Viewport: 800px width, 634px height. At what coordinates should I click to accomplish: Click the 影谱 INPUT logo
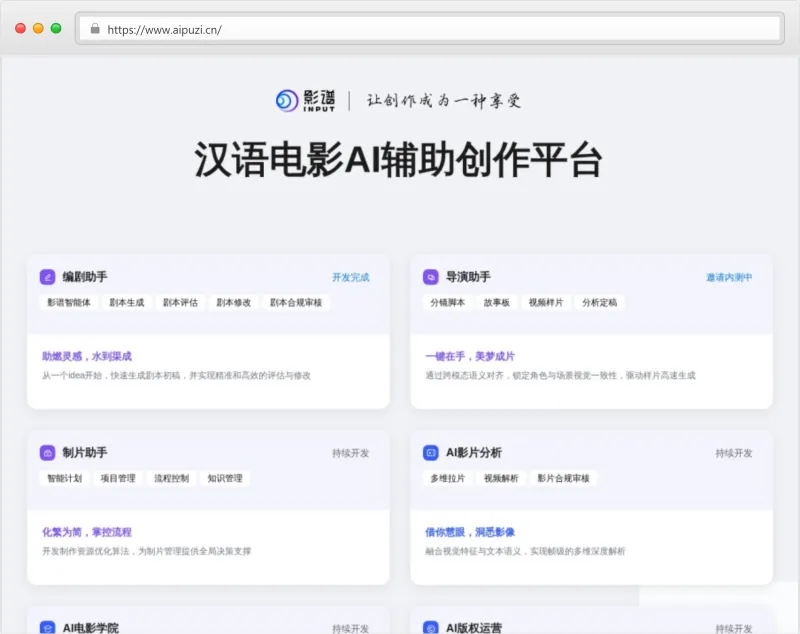(306, 100)
